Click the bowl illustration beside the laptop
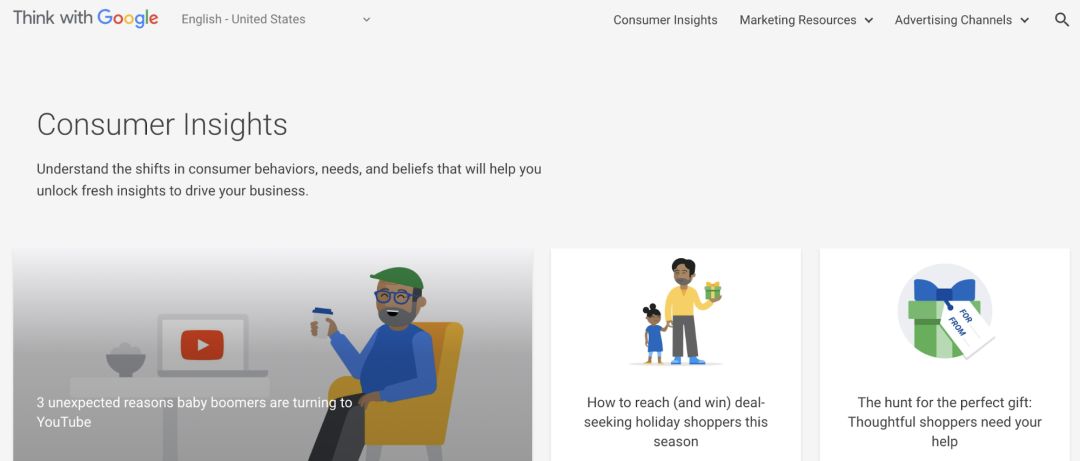The height and width of the screenshot is (461, 1080). coord(125,359)
